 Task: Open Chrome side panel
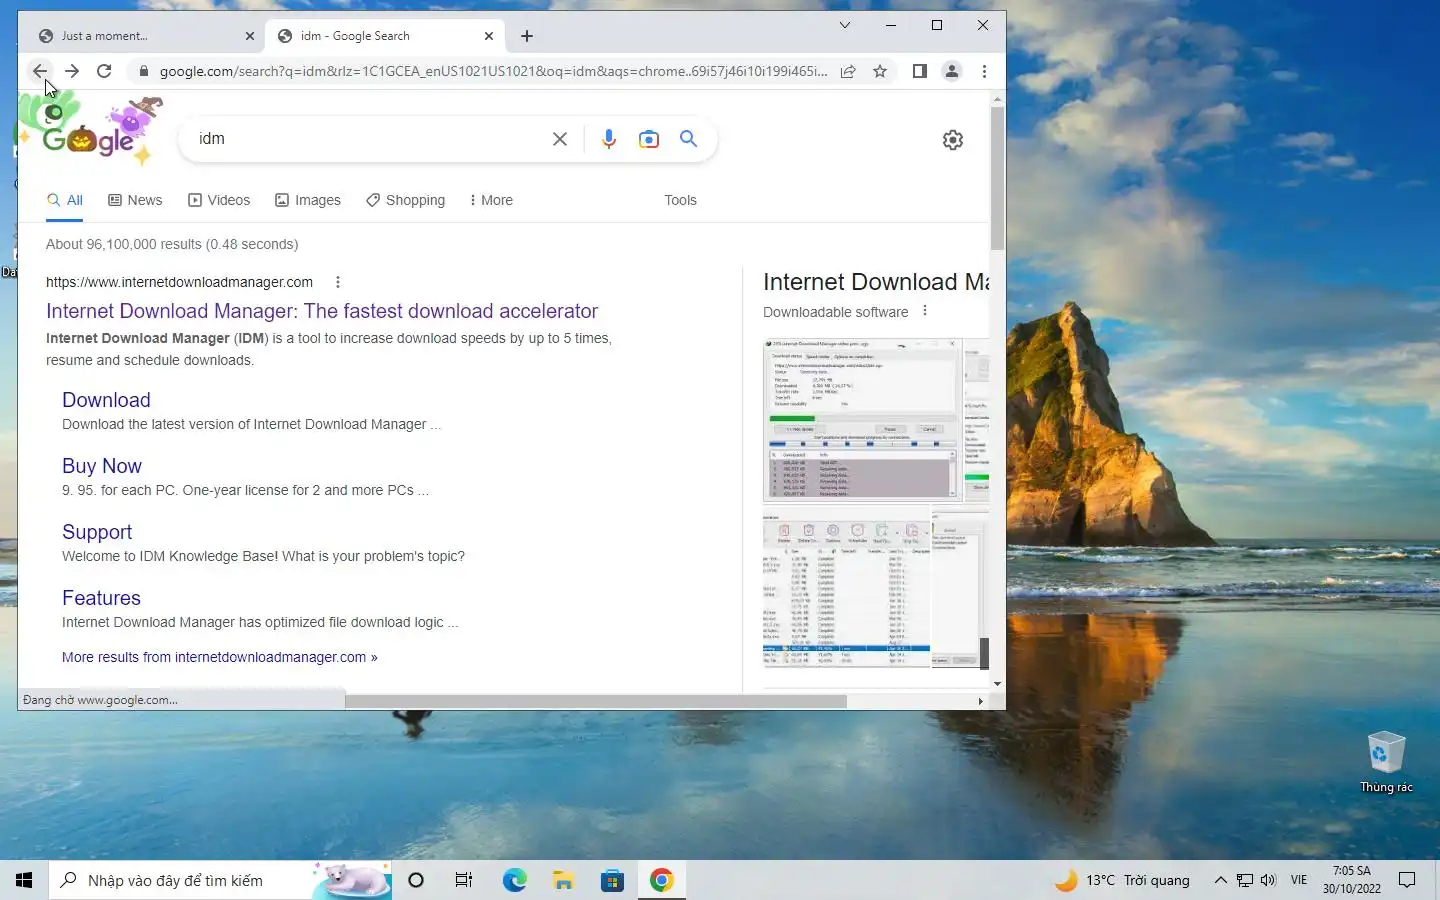[920, 71]
